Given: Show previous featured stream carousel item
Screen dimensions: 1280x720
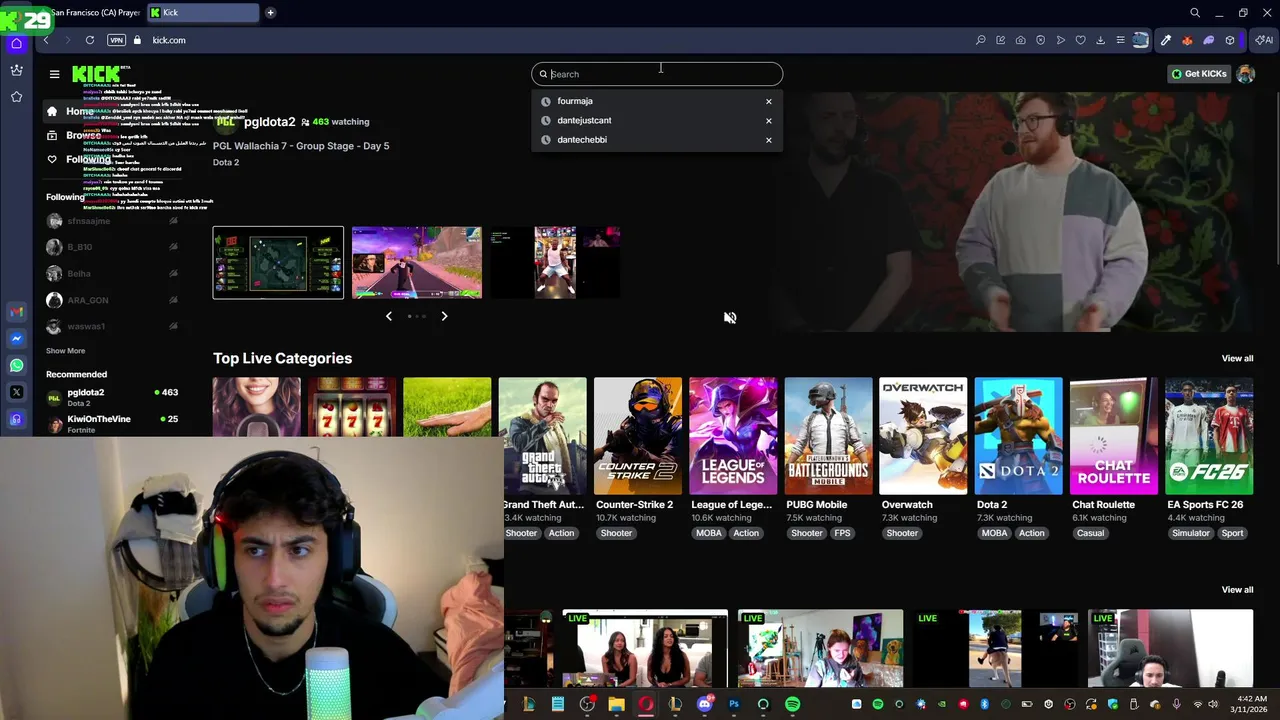Looking at the screenshot, I should click(389, 316).
